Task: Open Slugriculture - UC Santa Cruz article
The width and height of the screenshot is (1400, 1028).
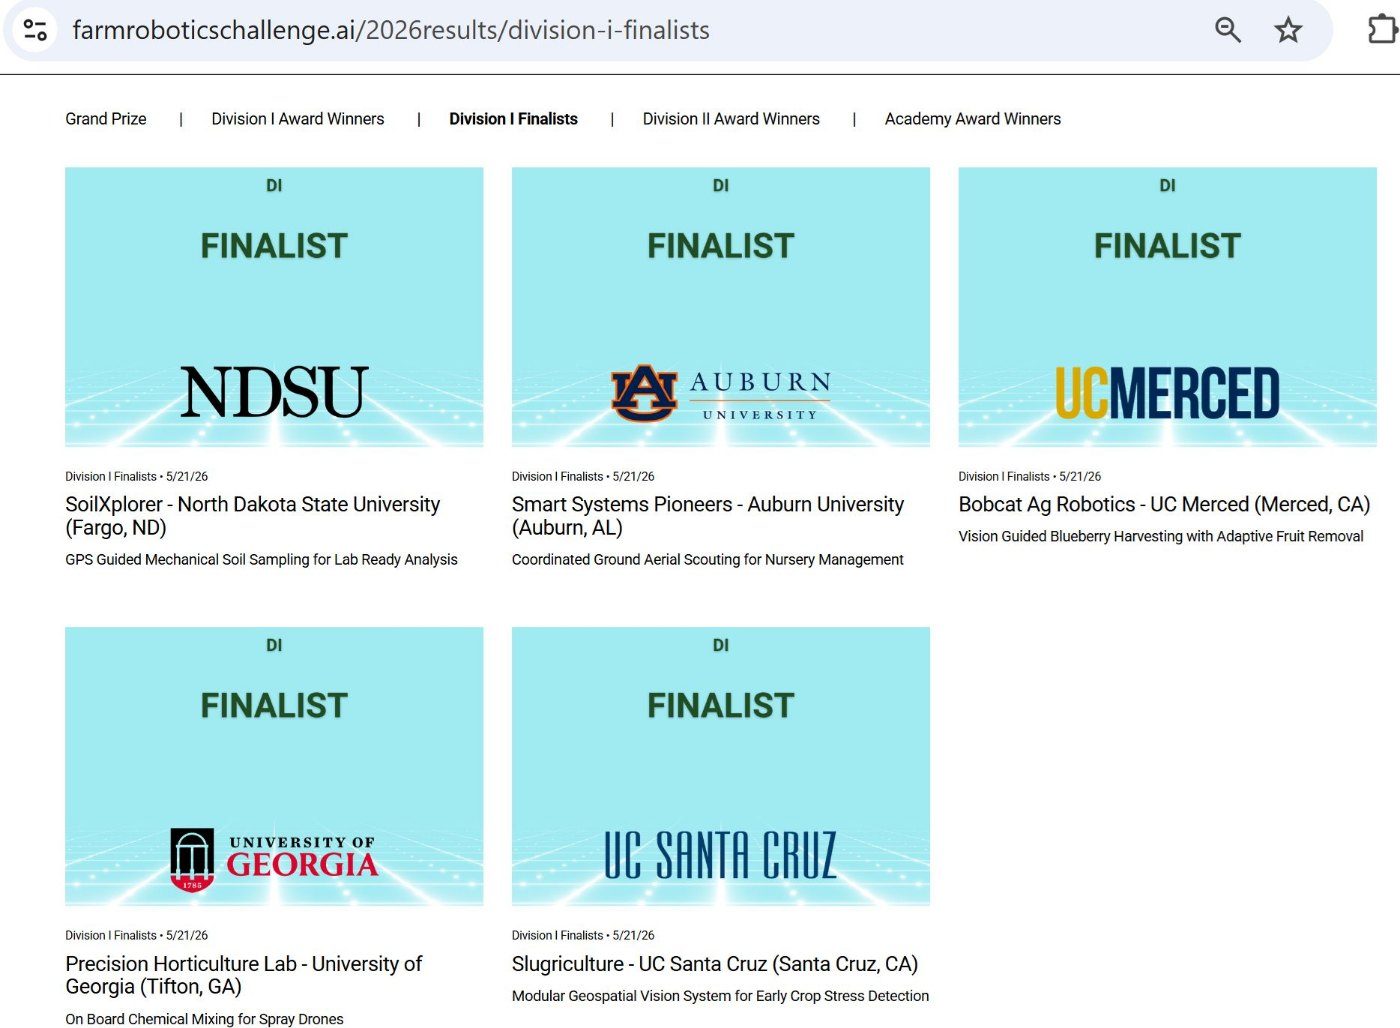Action: 715,964
